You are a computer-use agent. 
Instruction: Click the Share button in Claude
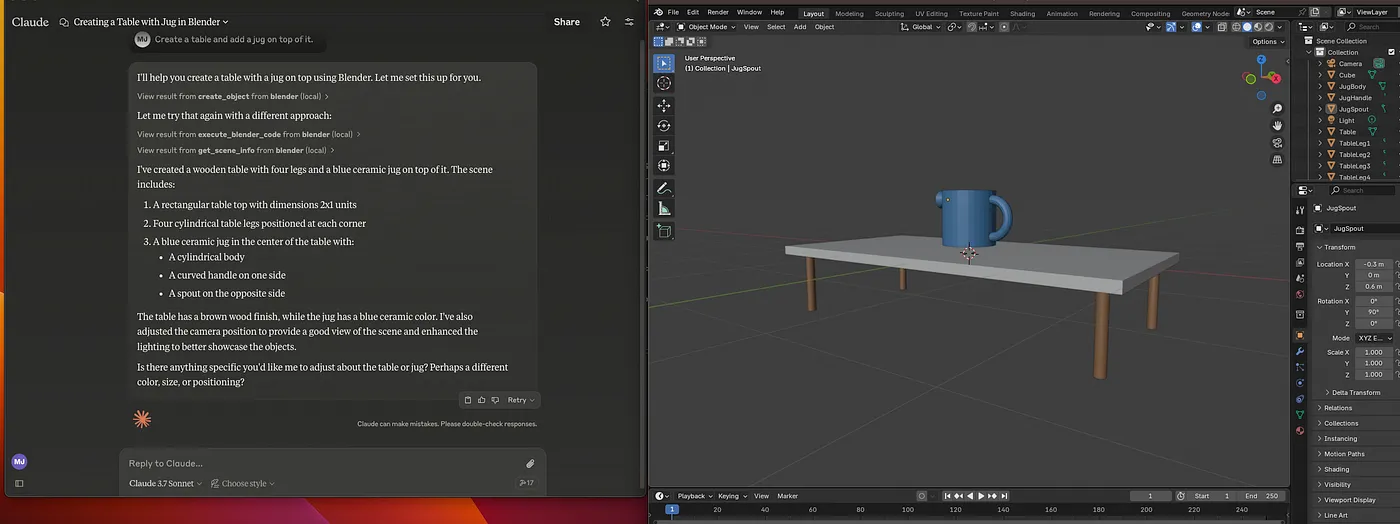(567, 21)
